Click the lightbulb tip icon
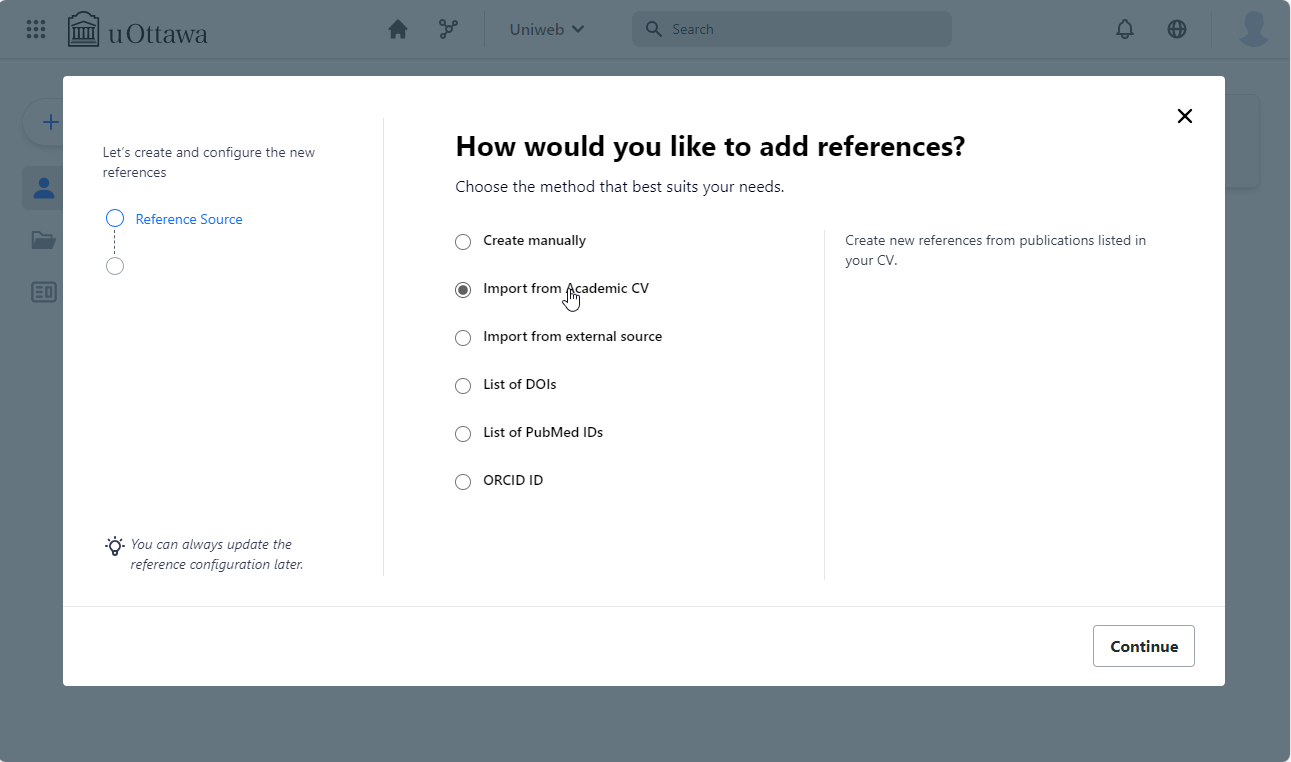The height and width of the screenshot is (762, 1291). click(x=115, y=546)
